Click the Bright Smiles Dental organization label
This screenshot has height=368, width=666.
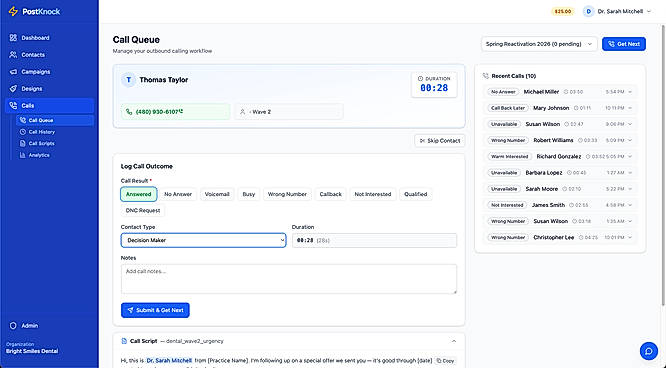point(32,351)
